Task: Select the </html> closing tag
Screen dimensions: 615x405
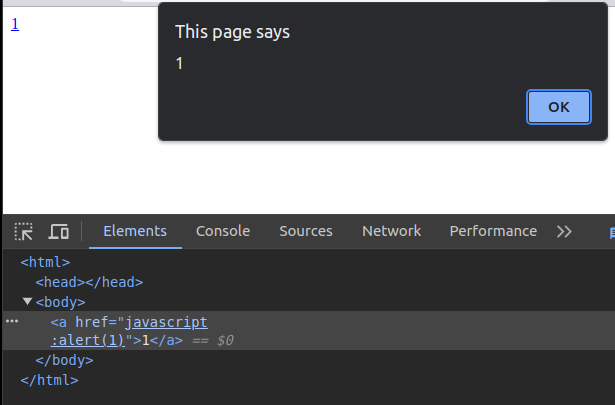Action: point(49,380)
